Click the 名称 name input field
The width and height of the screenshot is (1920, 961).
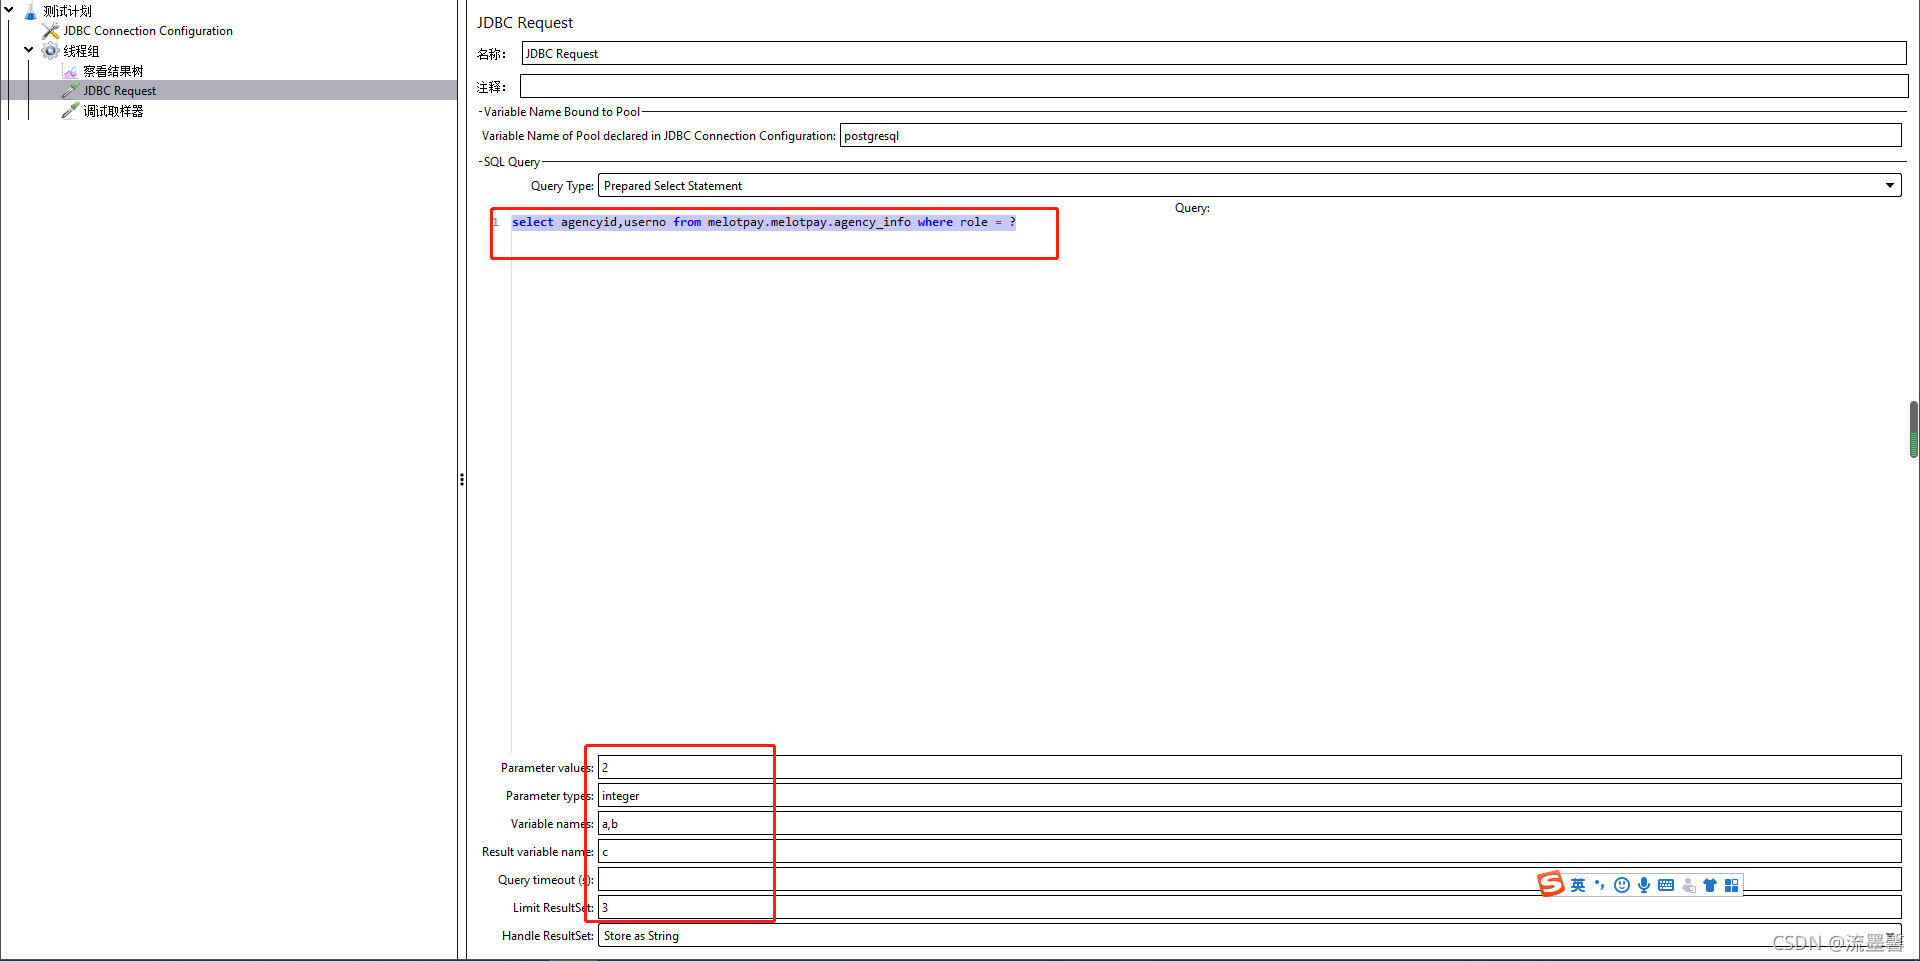1214,53
